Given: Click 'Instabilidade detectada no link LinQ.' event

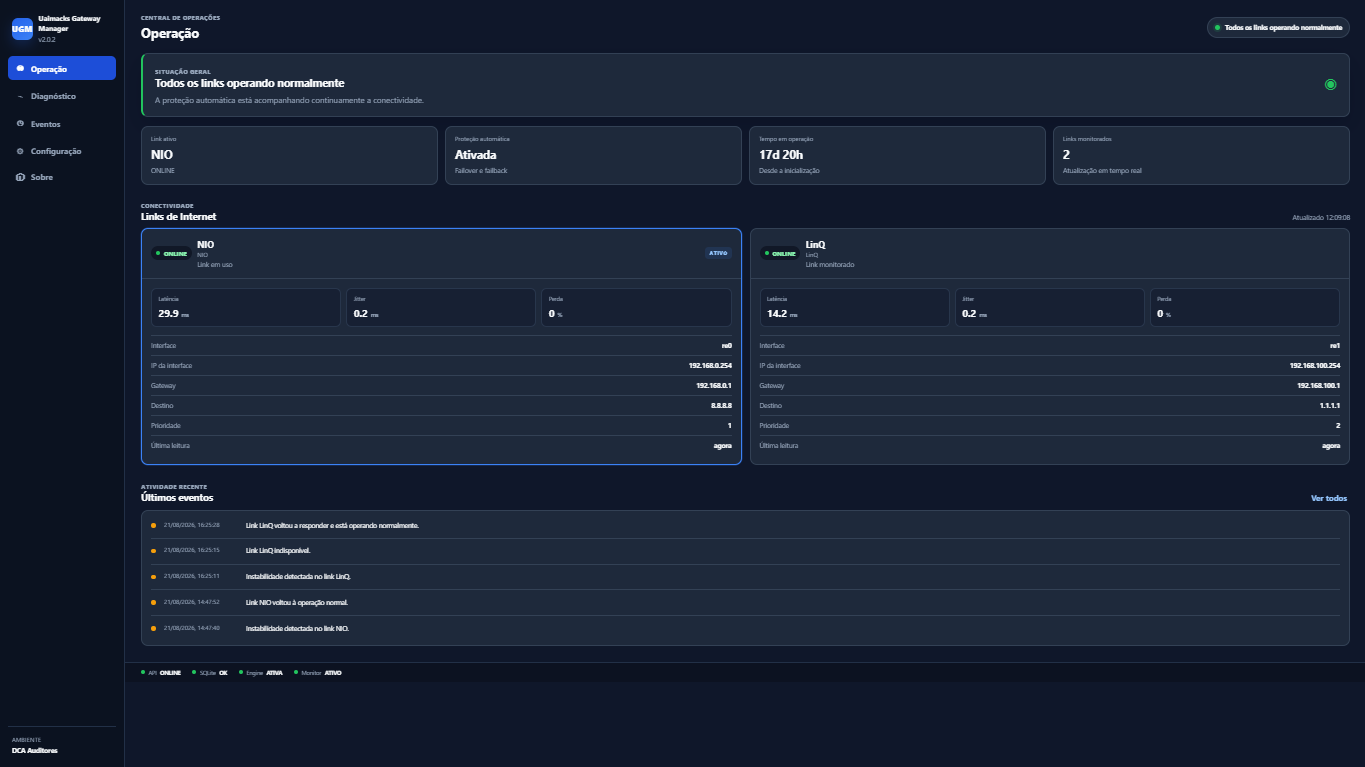Looking at the screenshot, I should (x=298, y=576).
